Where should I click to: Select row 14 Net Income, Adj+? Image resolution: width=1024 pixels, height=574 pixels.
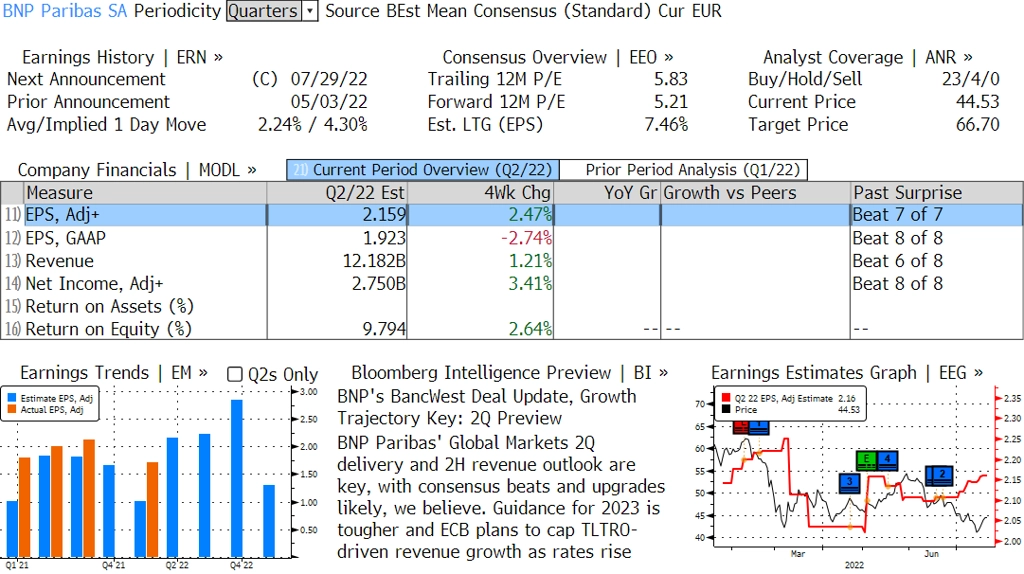511,283
